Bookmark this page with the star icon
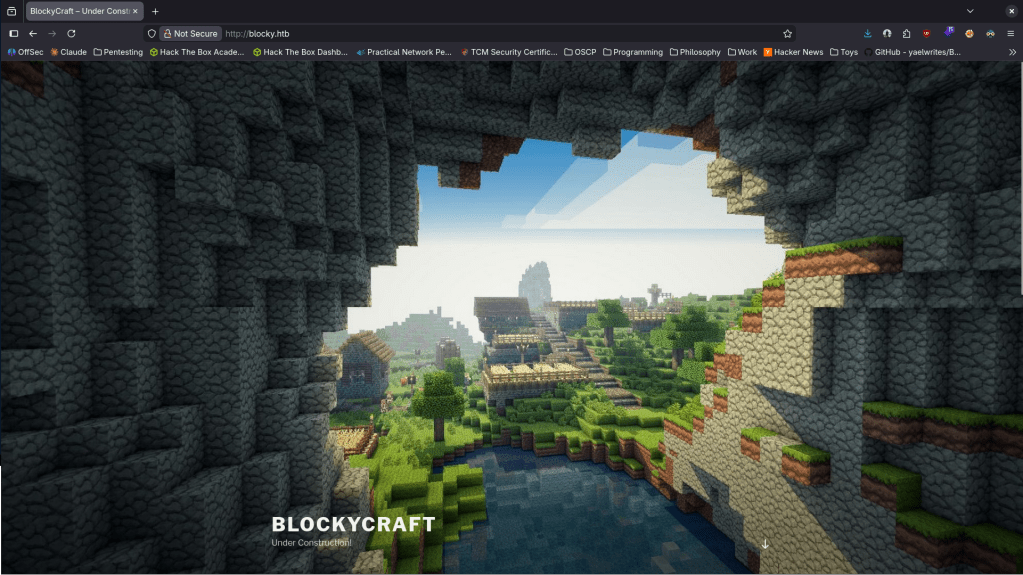1023x575 pixels. (x=787, y=33)
